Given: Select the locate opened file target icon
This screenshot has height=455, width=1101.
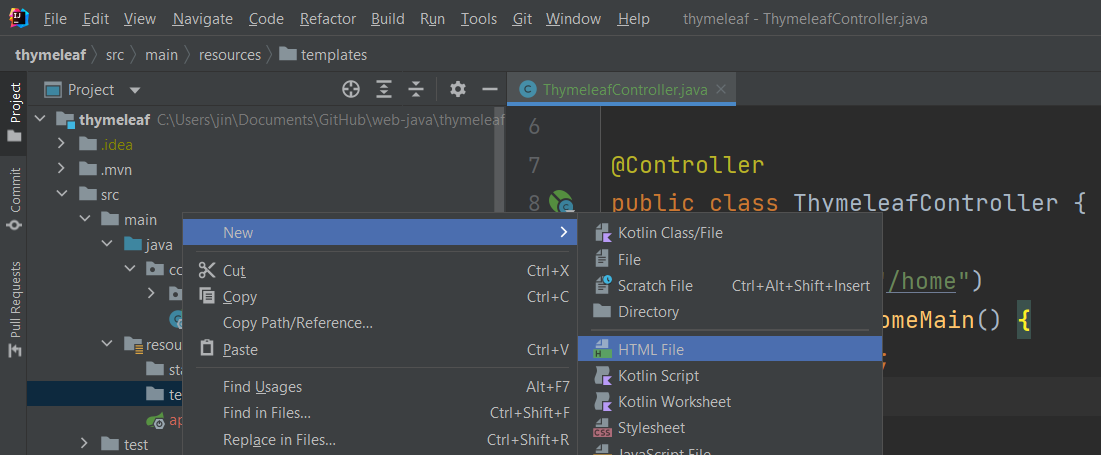Looking at the screenshot, I should 350,89.
